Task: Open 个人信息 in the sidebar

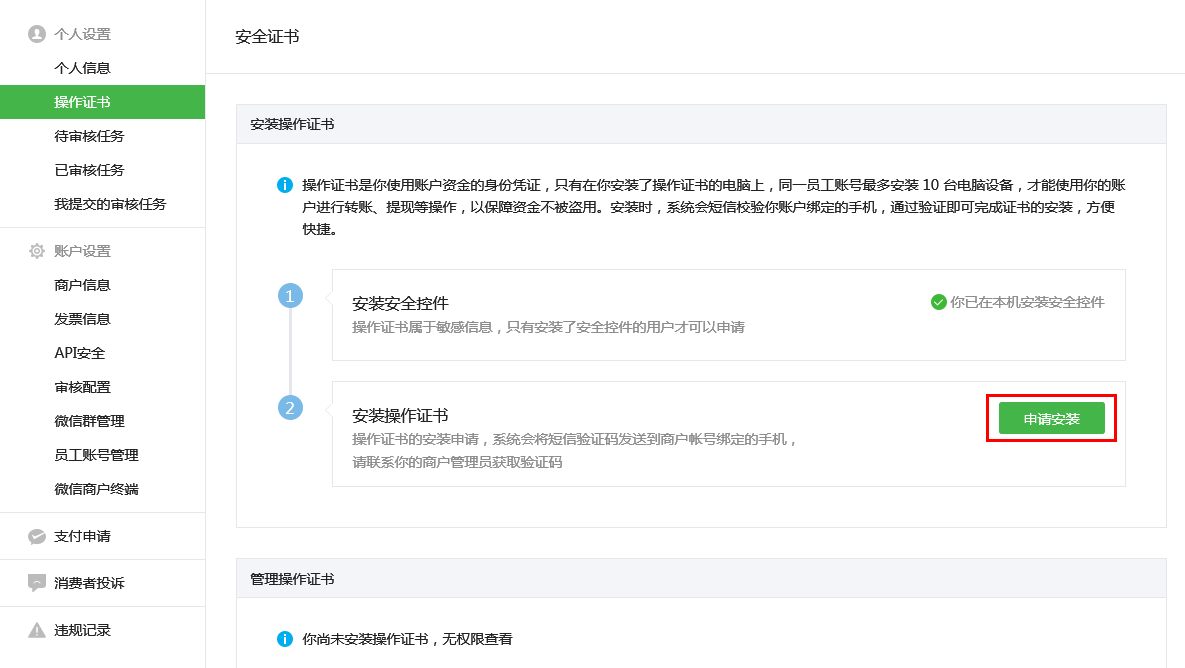Action: [x=82, y=68]
